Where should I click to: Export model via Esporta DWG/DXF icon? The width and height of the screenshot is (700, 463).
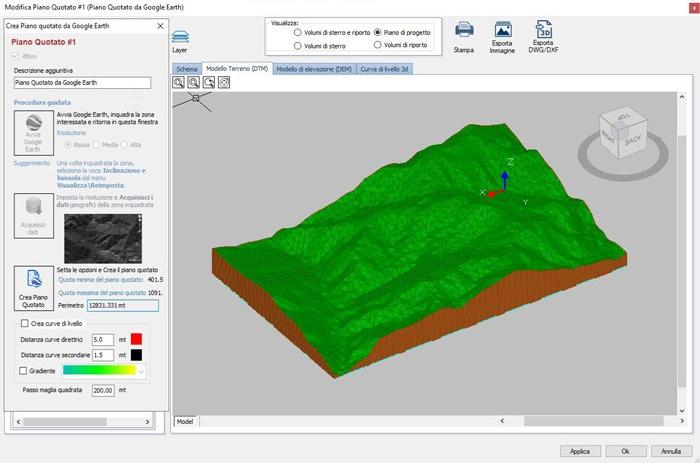click(543, 30)
